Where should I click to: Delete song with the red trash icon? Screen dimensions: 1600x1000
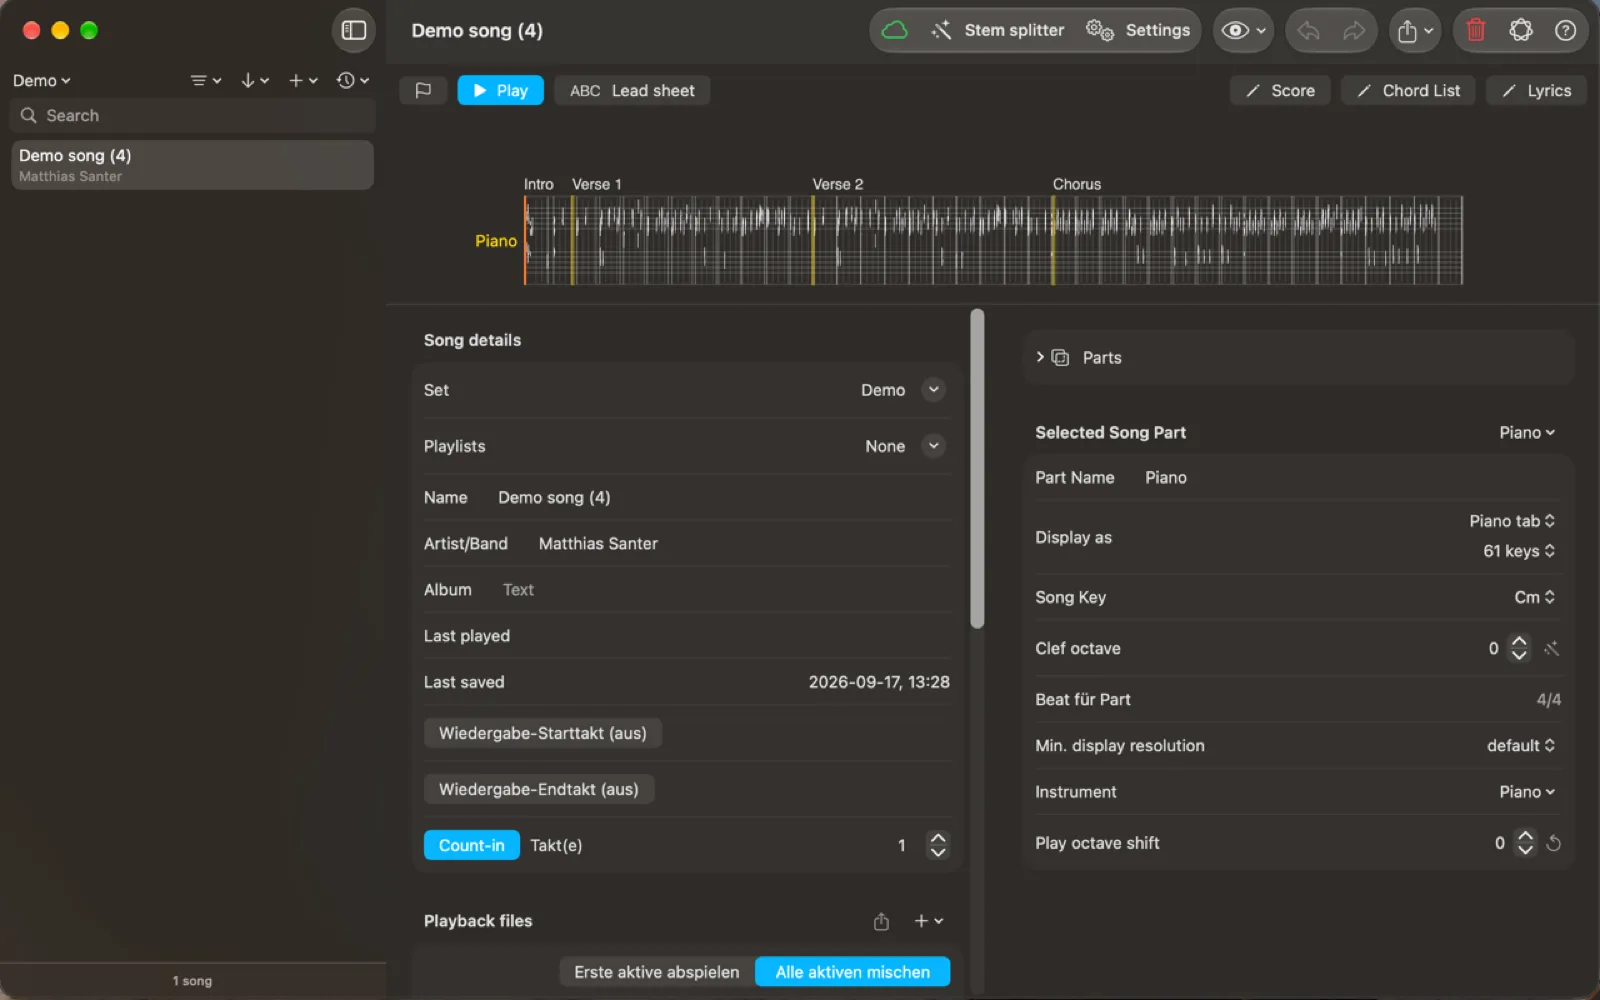pyautogui.click(x=1476, y=30)
